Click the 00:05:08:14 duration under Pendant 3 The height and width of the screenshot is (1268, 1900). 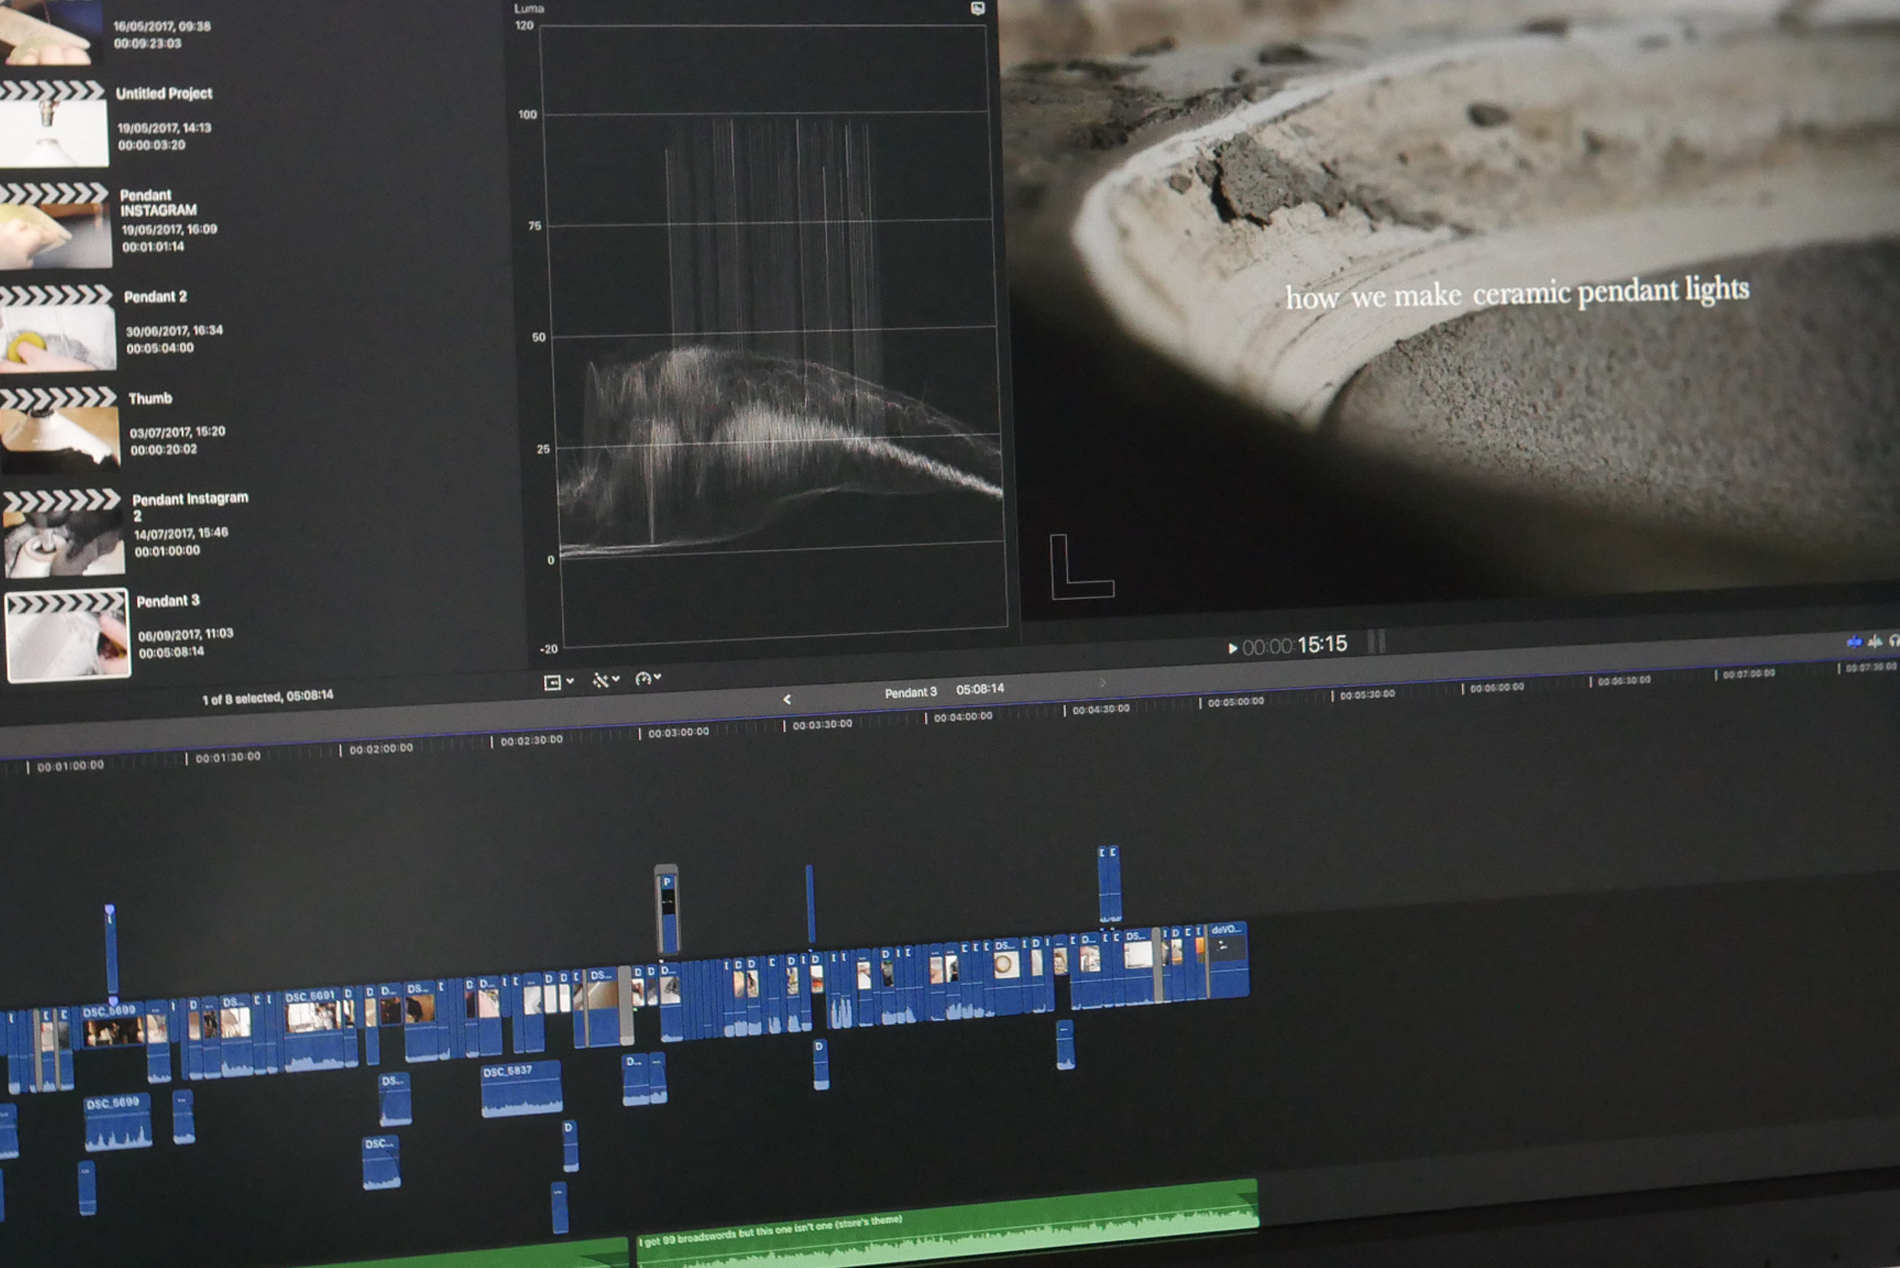[171, 652]
